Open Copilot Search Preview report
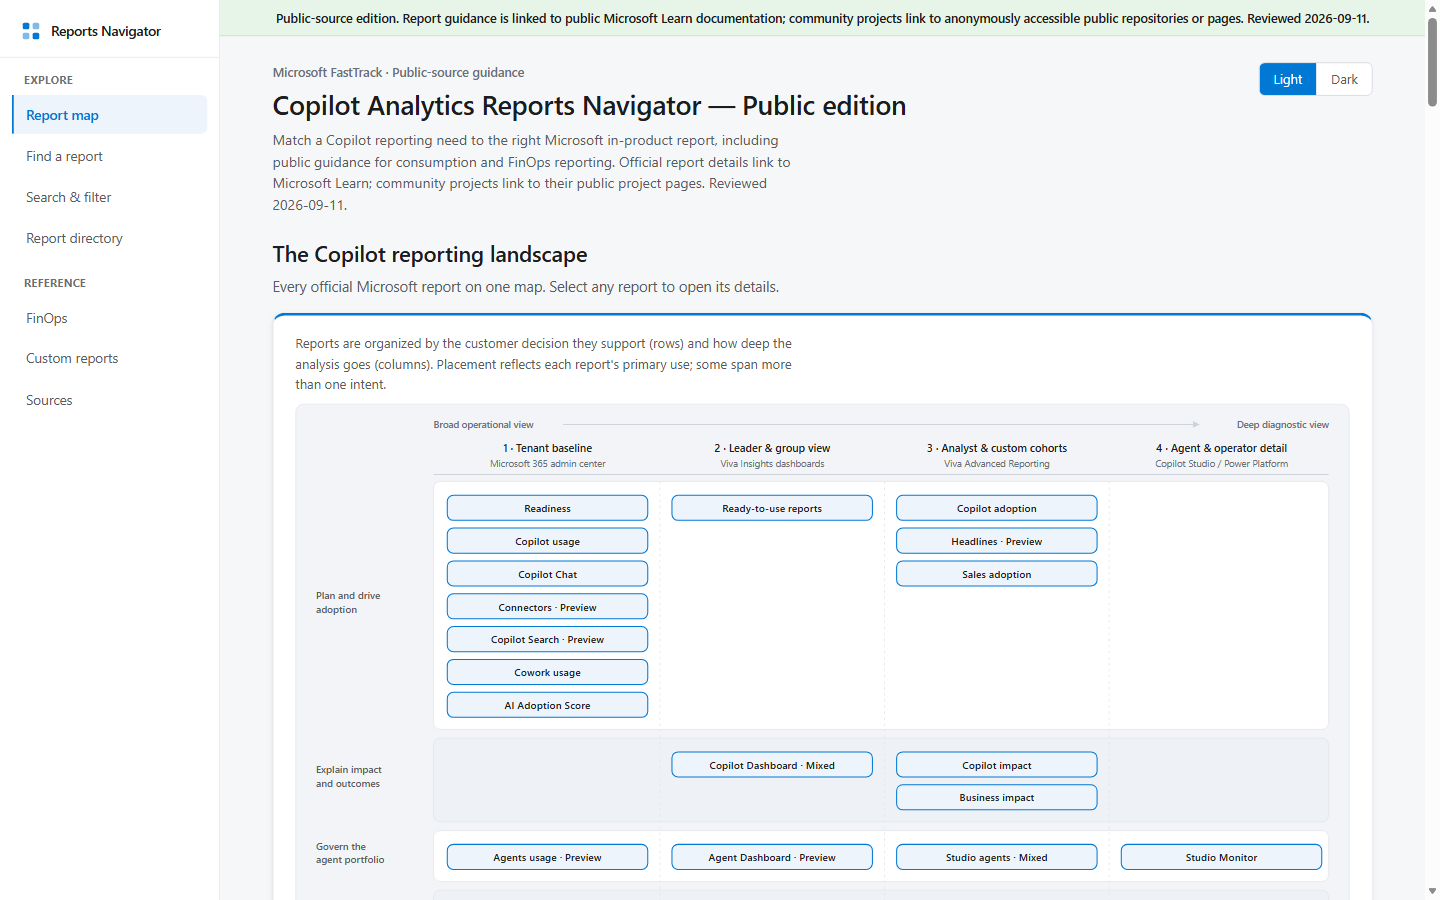1440x900 pixels. coord(547,639)
